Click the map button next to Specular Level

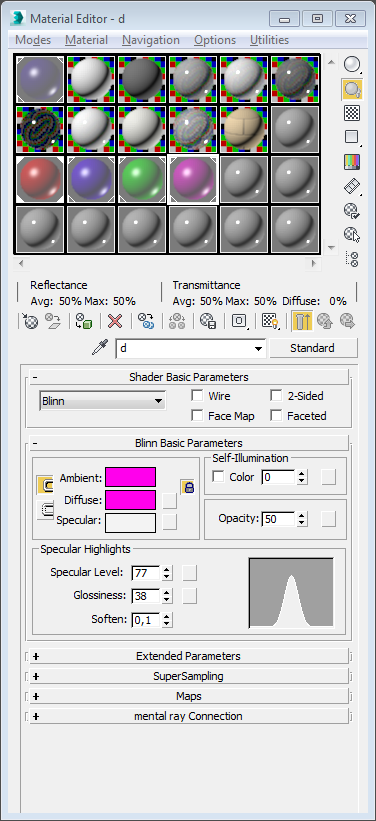[x=190, y=573]
